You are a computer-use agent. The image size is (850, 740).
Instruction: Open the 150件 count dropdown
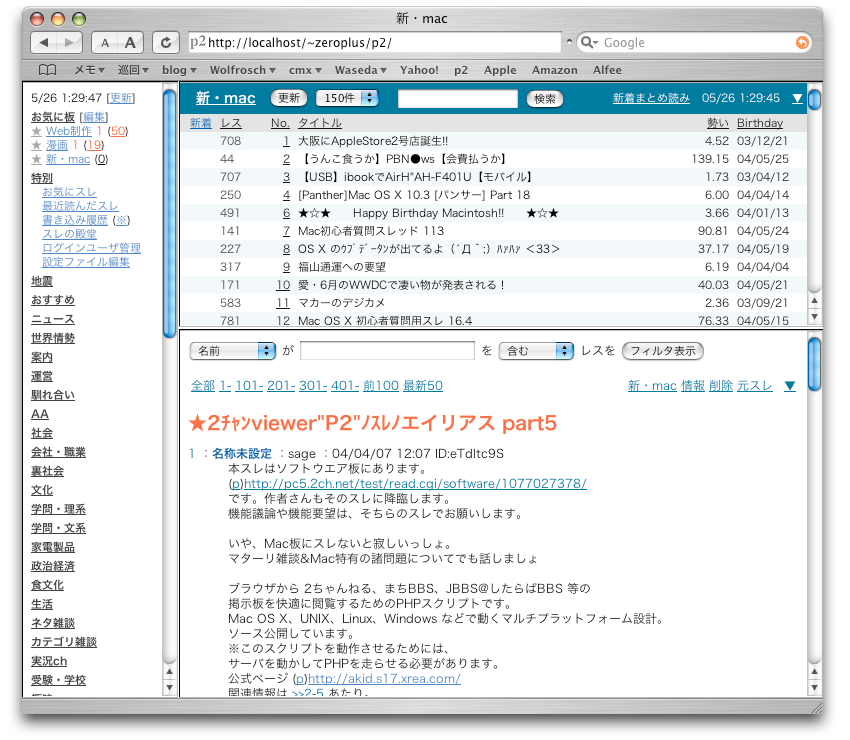(347, 98)
